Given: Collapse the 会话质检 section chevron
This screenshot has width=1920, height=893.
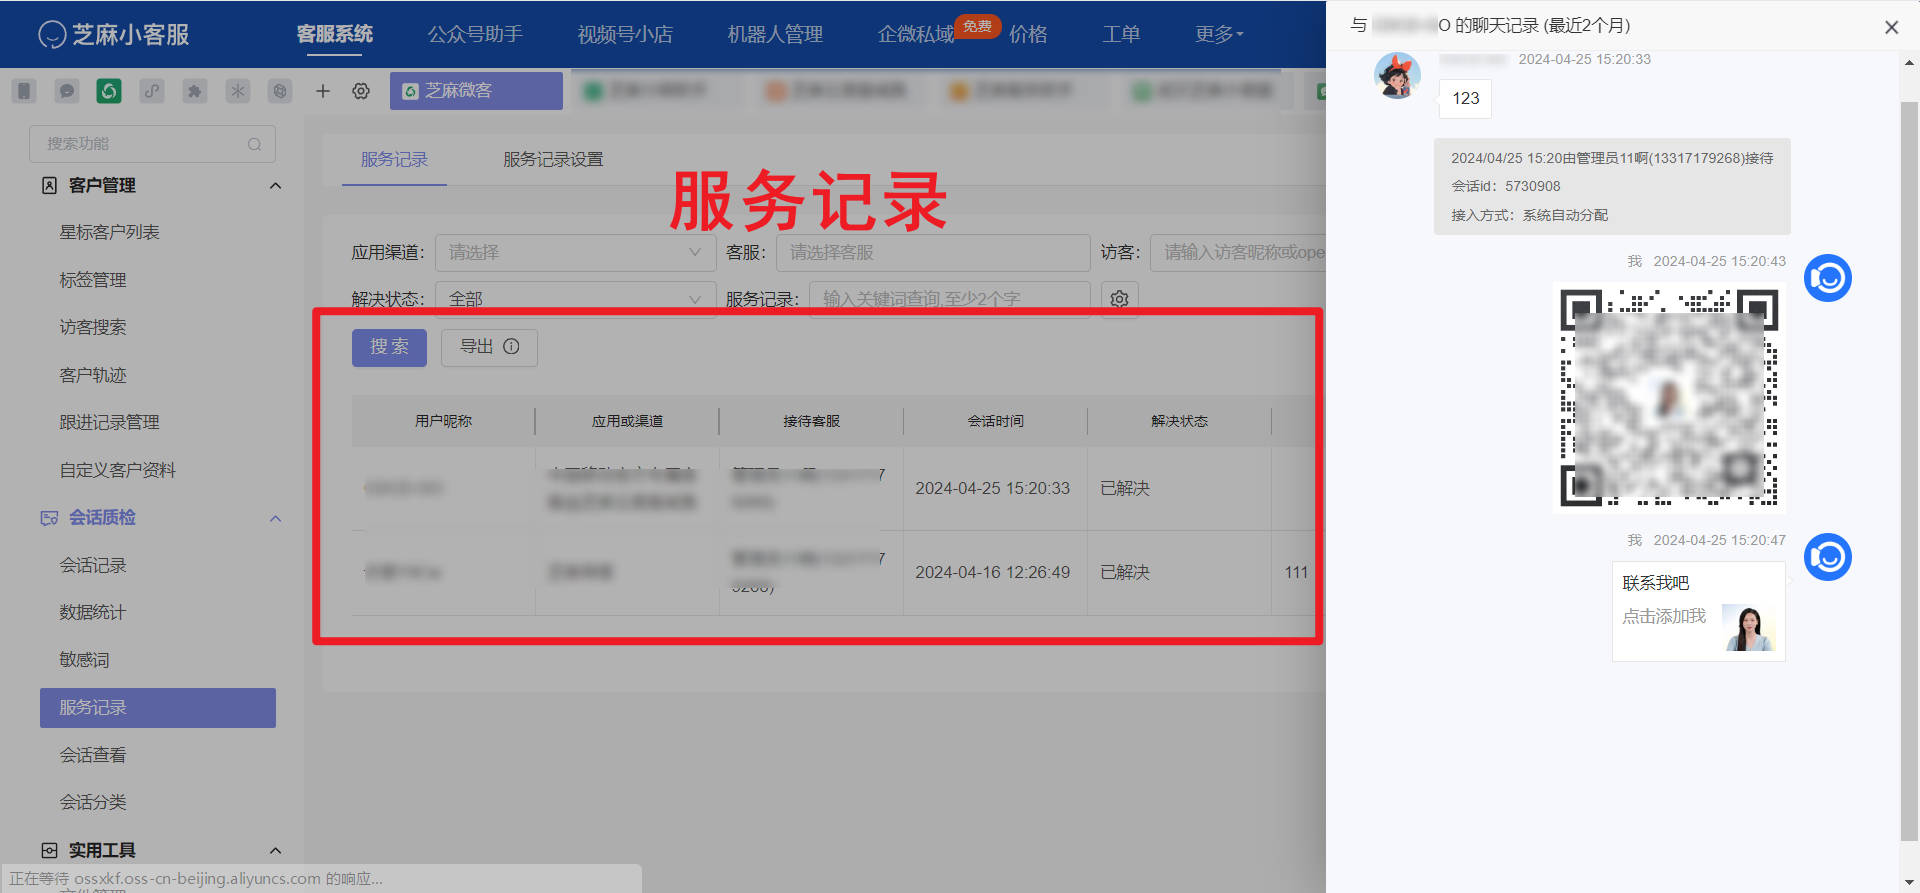Looking at the screenshot, I should pos(275,518).
